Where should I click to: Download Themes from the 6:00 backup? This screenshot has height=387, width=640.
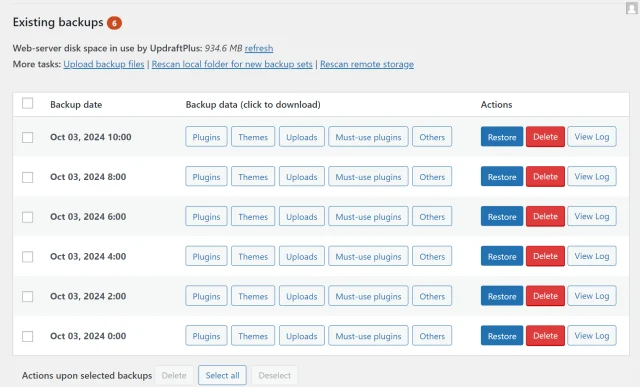click(253, 216)
